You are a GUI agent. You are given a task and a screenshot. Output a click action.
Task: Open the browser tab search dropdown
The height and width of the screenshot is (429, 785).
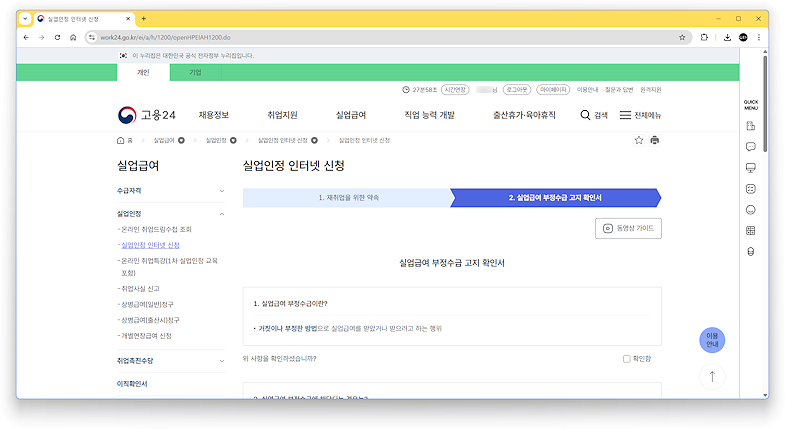[25, 19]
